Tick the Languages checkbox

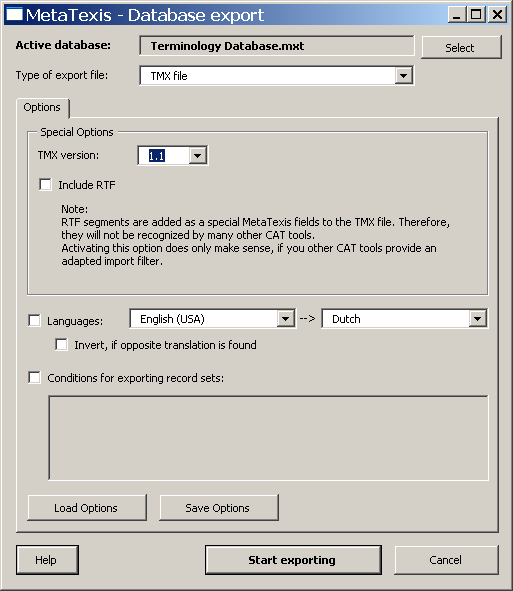(34, 321)
